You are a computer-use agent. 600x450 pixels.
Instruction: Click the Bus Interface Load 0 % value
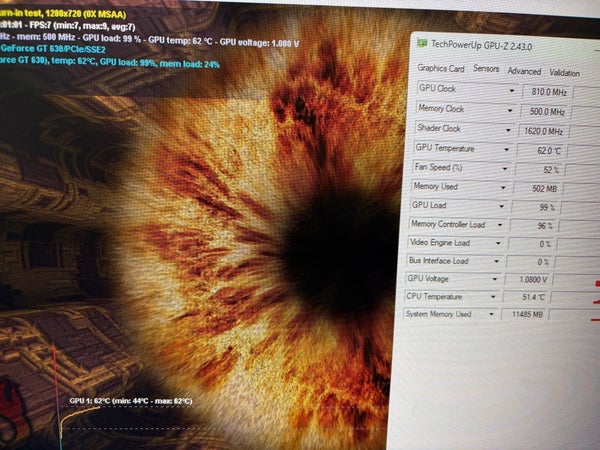click(530, 262)
